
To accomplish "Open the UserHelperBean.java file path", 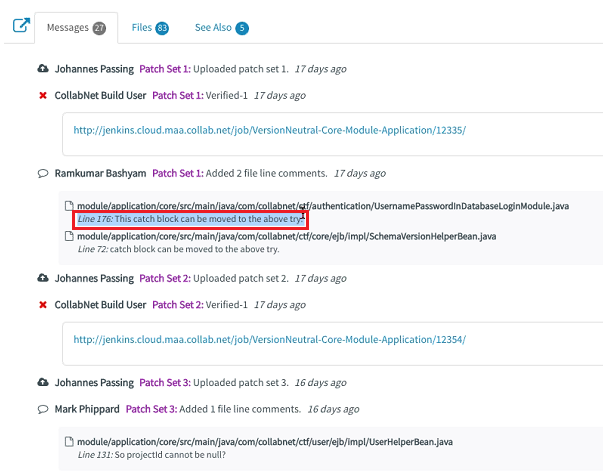I will point(265,442).
